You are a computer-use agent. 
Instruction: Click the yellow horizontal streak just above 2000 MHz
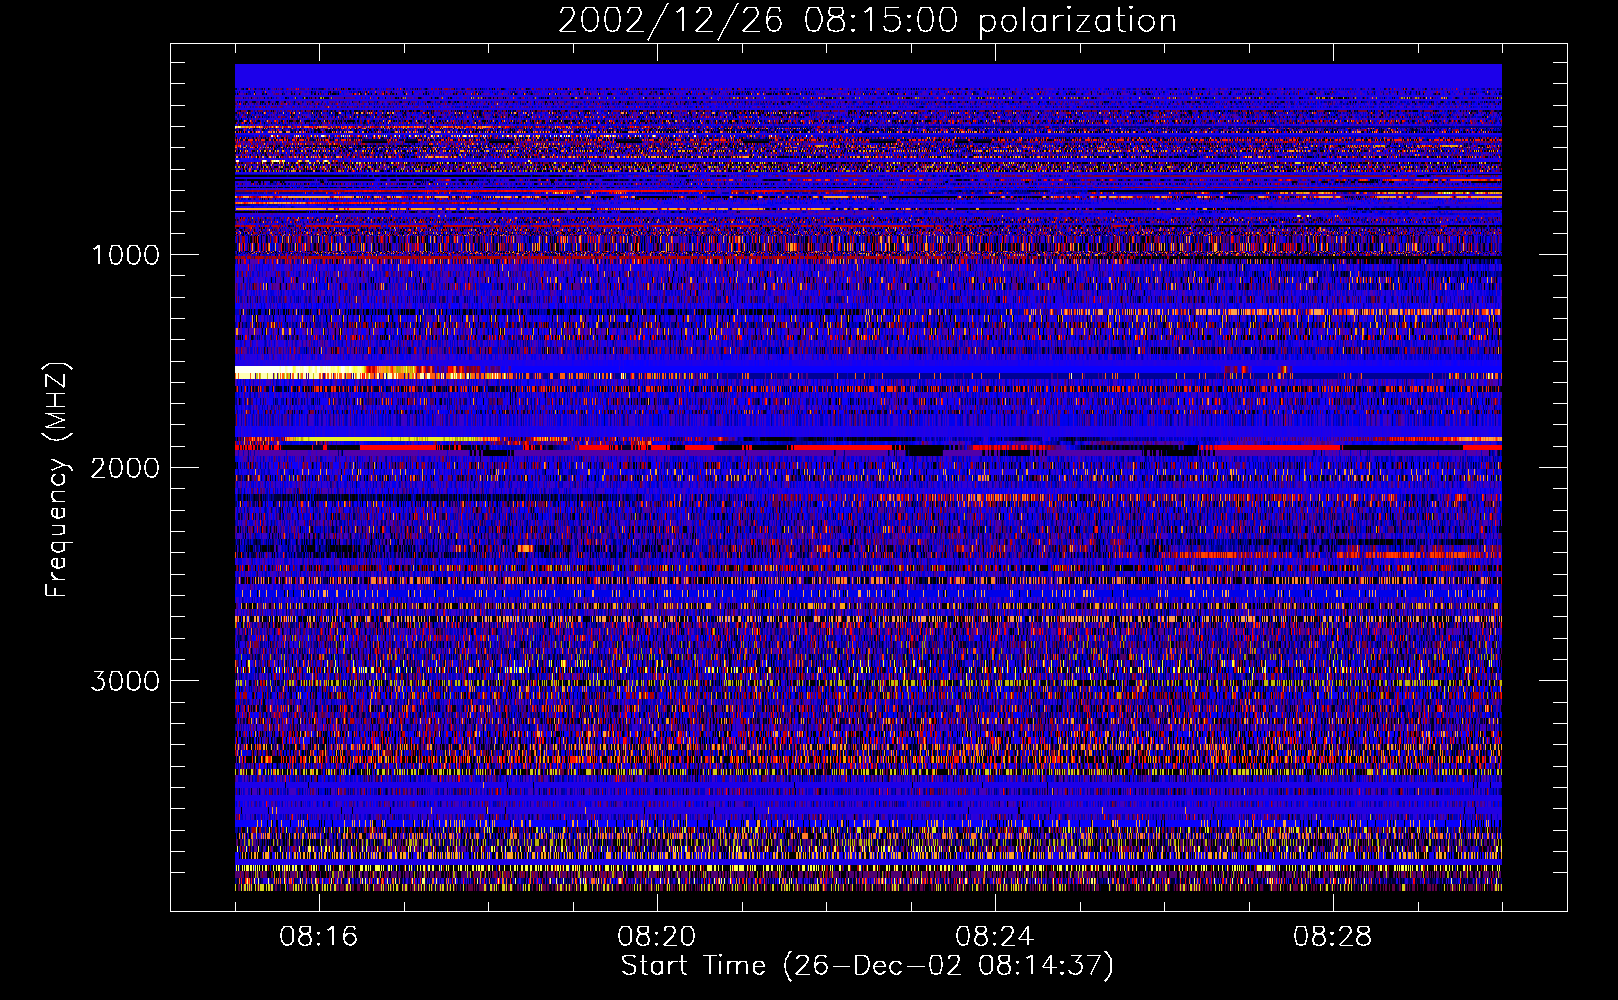point(390,439)
